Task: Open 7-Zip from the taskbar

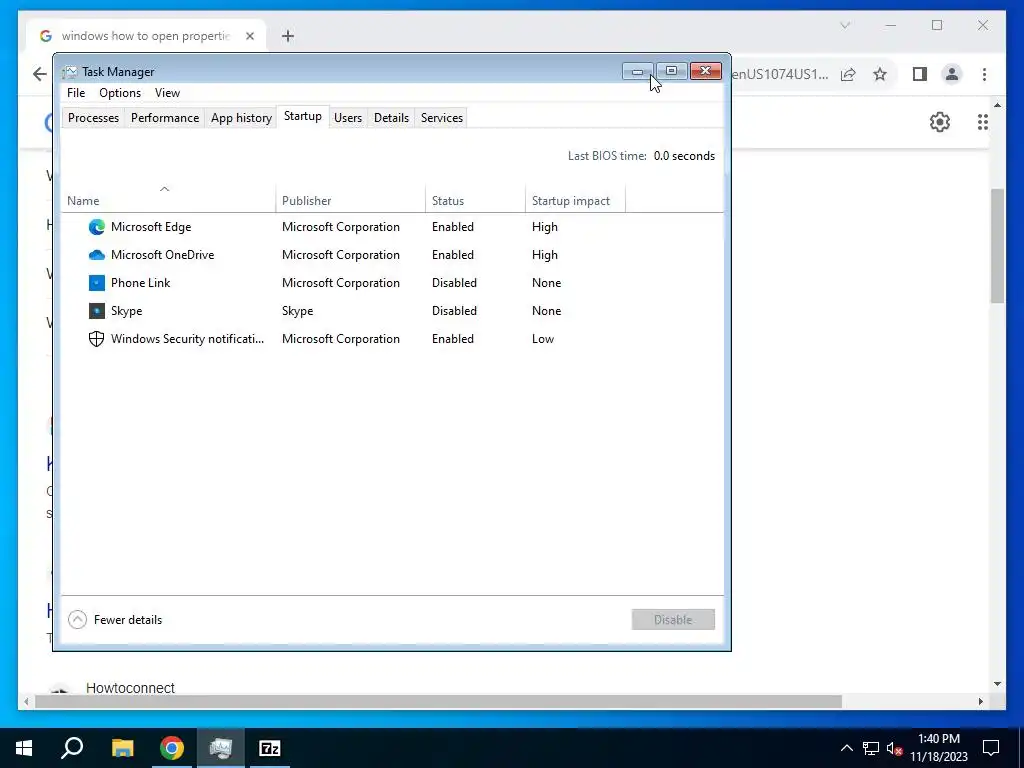Action: click(x=270, y=748)
